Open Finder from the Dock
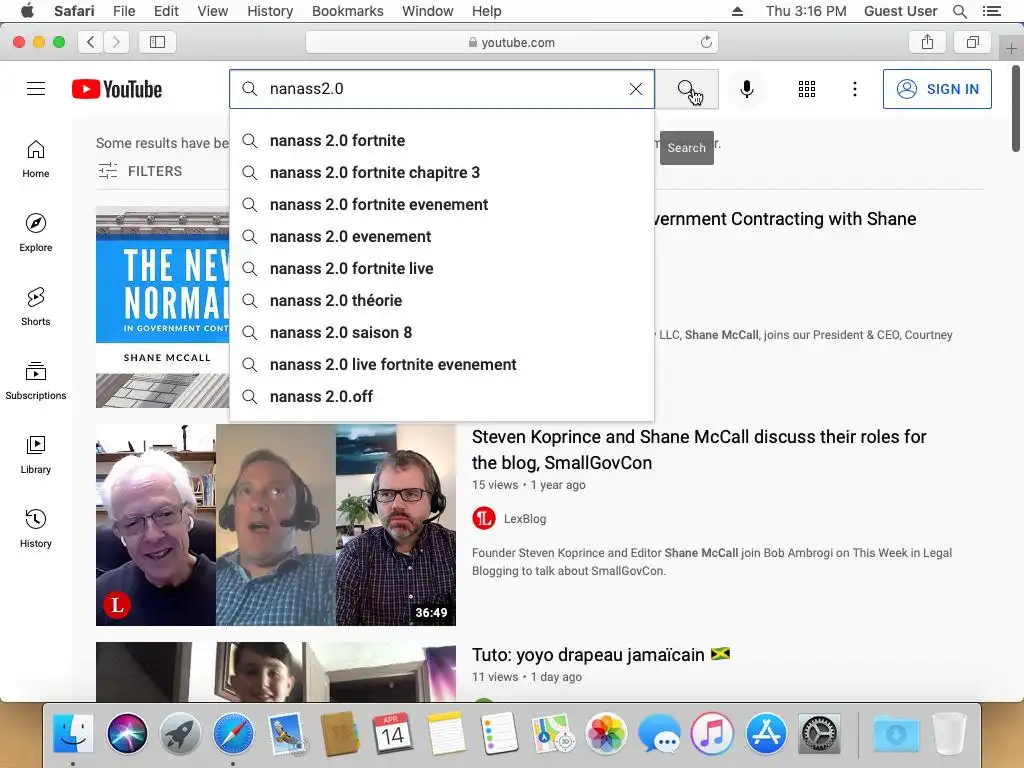The image size is (1024, 768). (73, 733)
